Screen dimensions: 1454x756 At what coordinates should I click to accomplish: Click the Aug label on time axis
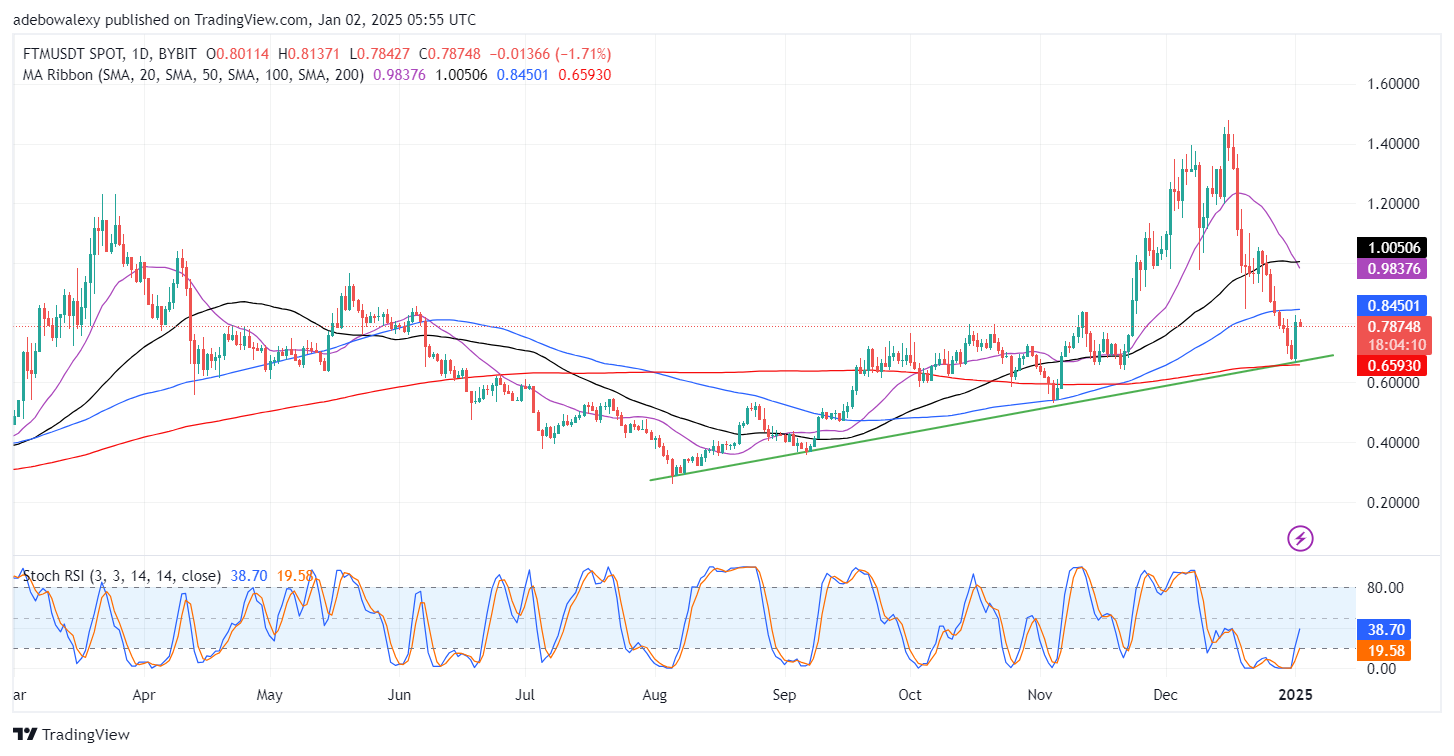tap(654, 693)
